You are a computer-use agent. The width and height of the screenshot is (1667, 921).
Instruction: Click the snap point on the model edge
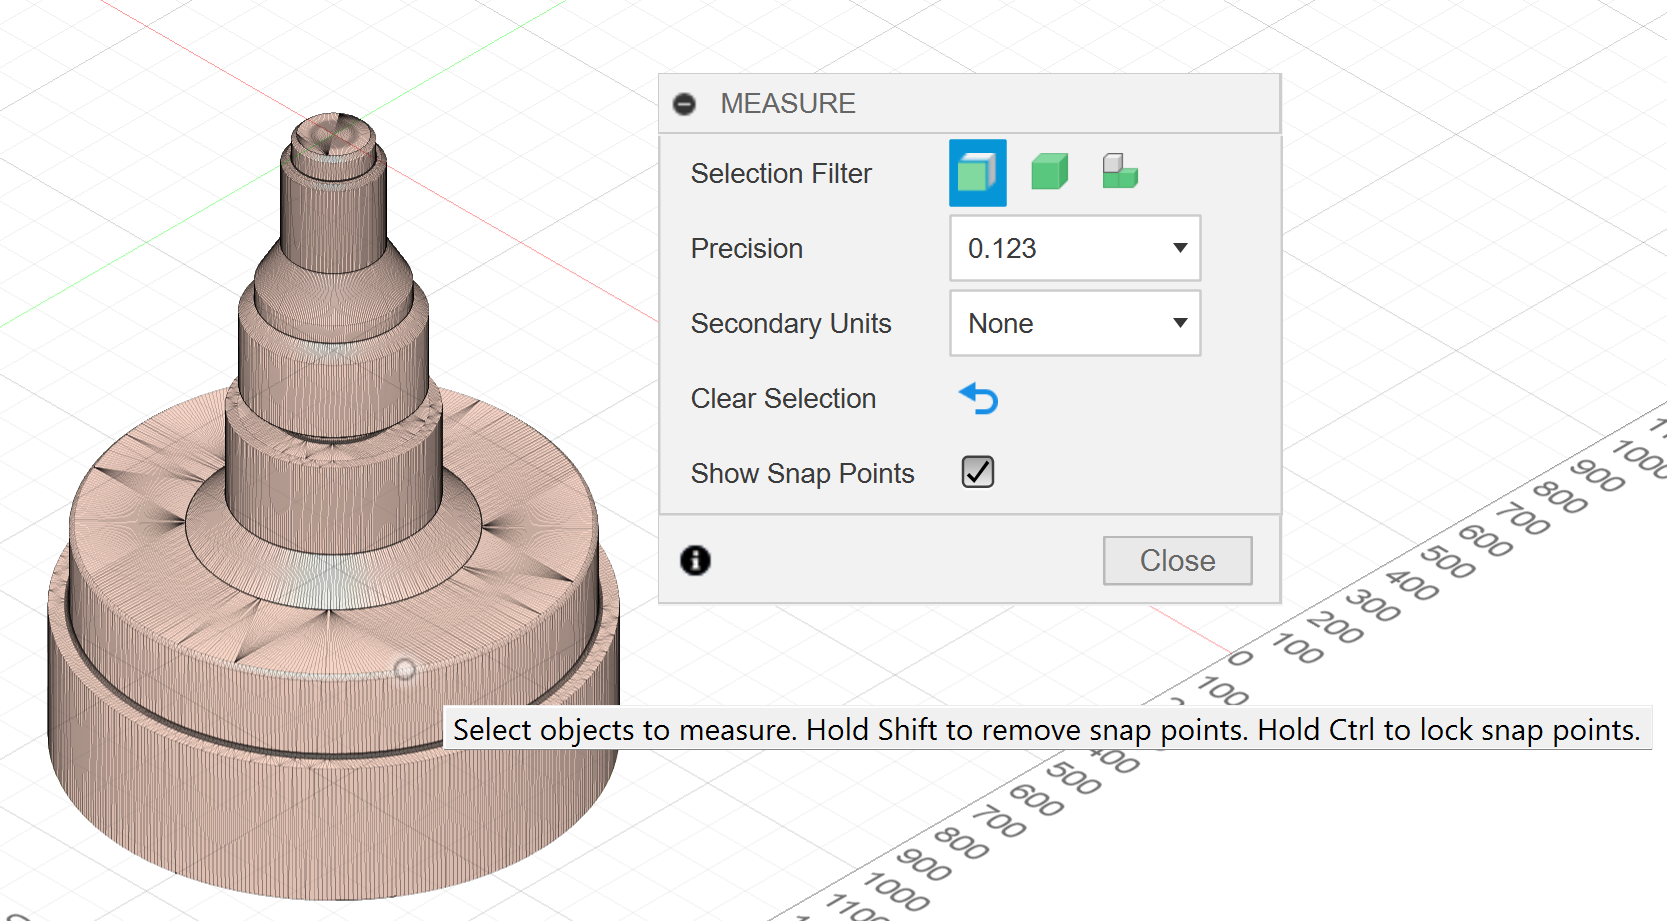pos(405,669)
